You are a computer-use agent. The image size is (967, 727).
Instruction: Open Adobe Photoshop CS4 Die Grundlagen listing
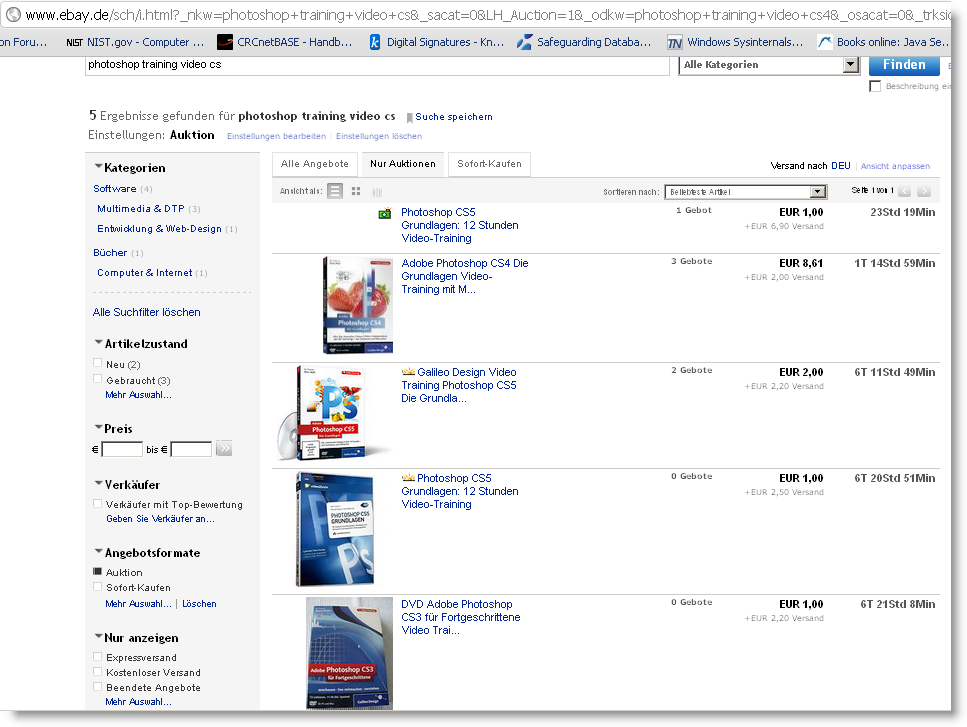(465, 276)
